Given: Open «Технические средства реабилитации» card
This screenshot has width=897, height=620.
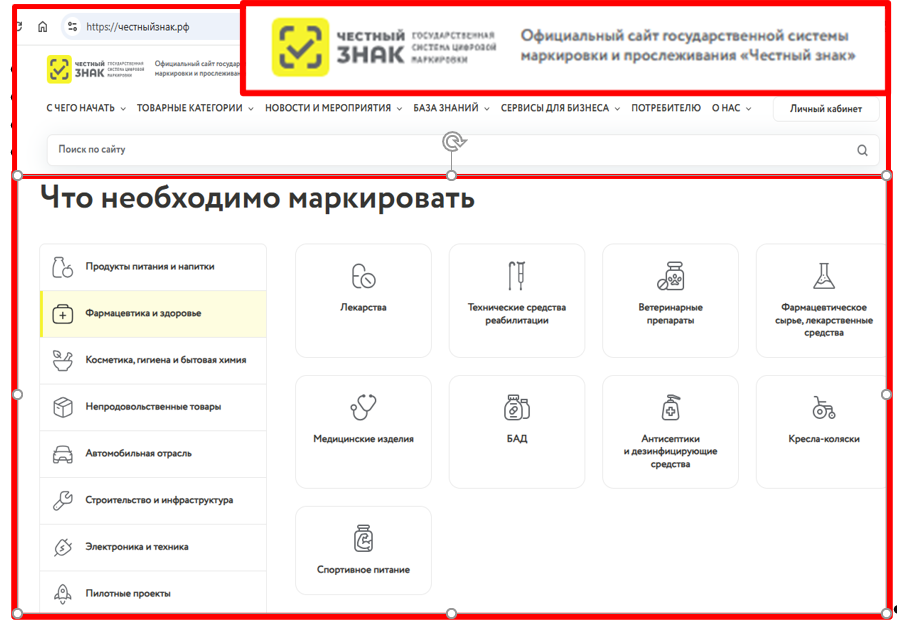Looking at the screenshot, I should point(517,301).
